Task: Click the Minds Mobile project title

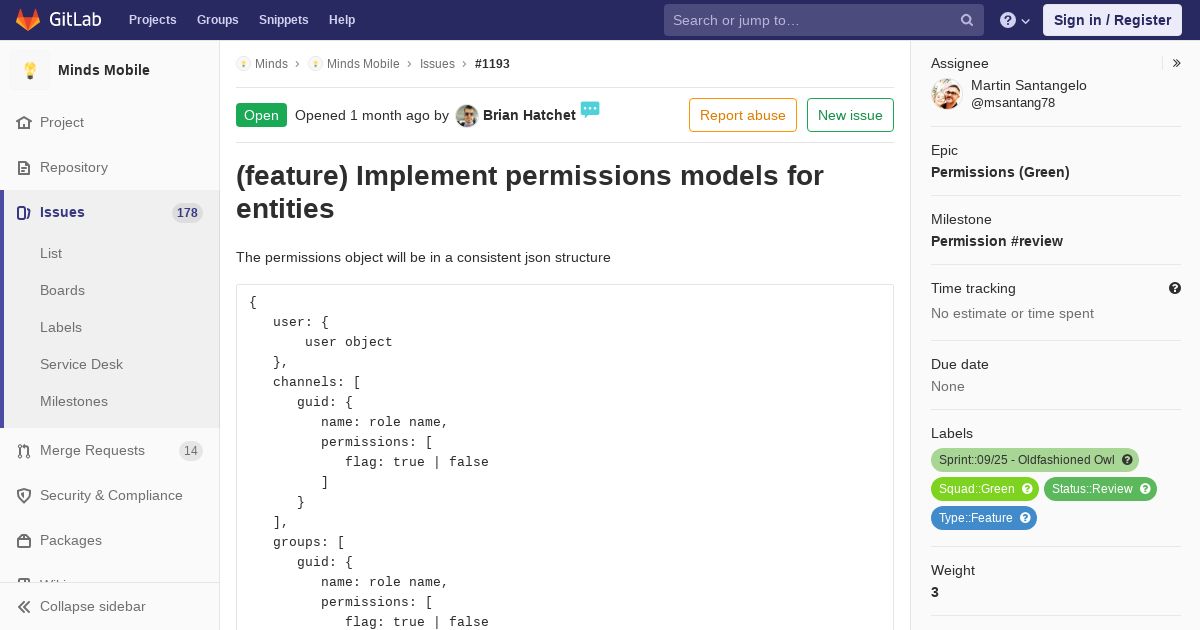Action: [x=104, y=70]
